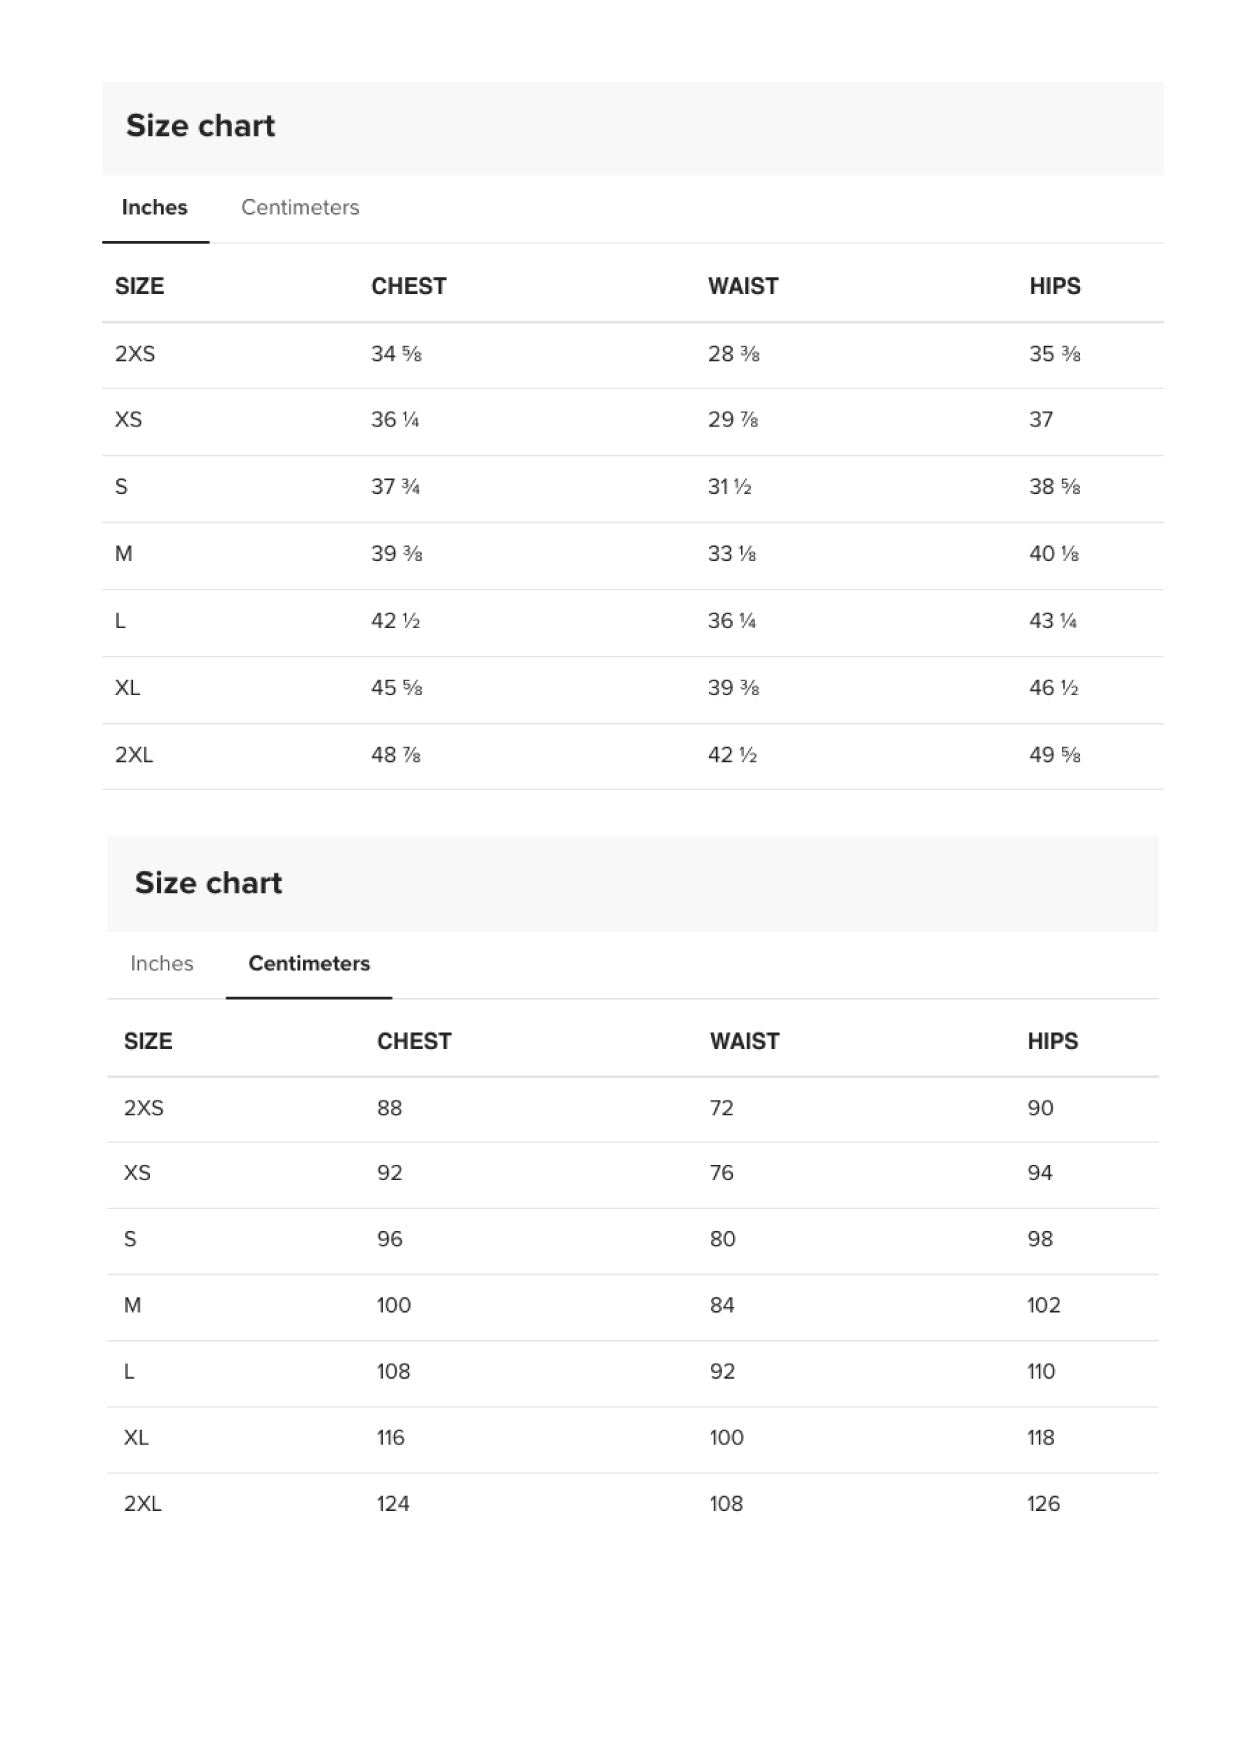Select the 31 ½ waist measurement
The width and height of the screenshot is (1240, 1754).
click(x=729, y=487)
